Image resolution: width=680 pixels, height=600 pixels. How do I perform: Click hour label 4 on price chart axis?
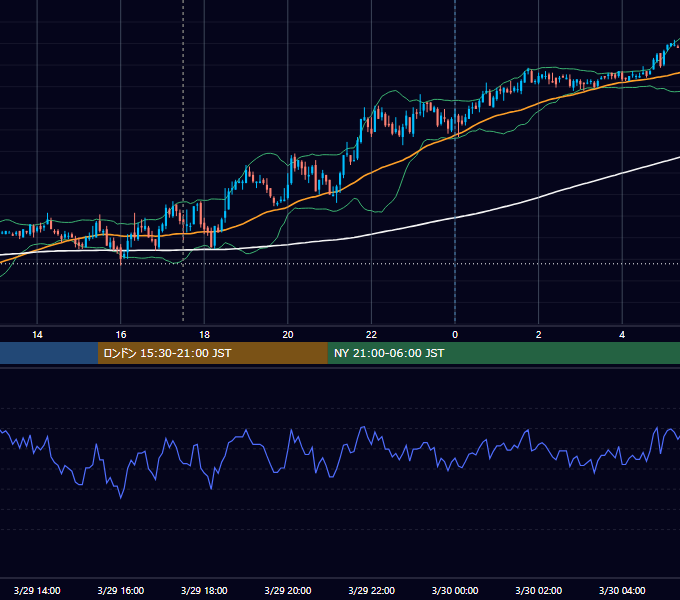click(x=622, y=335)
